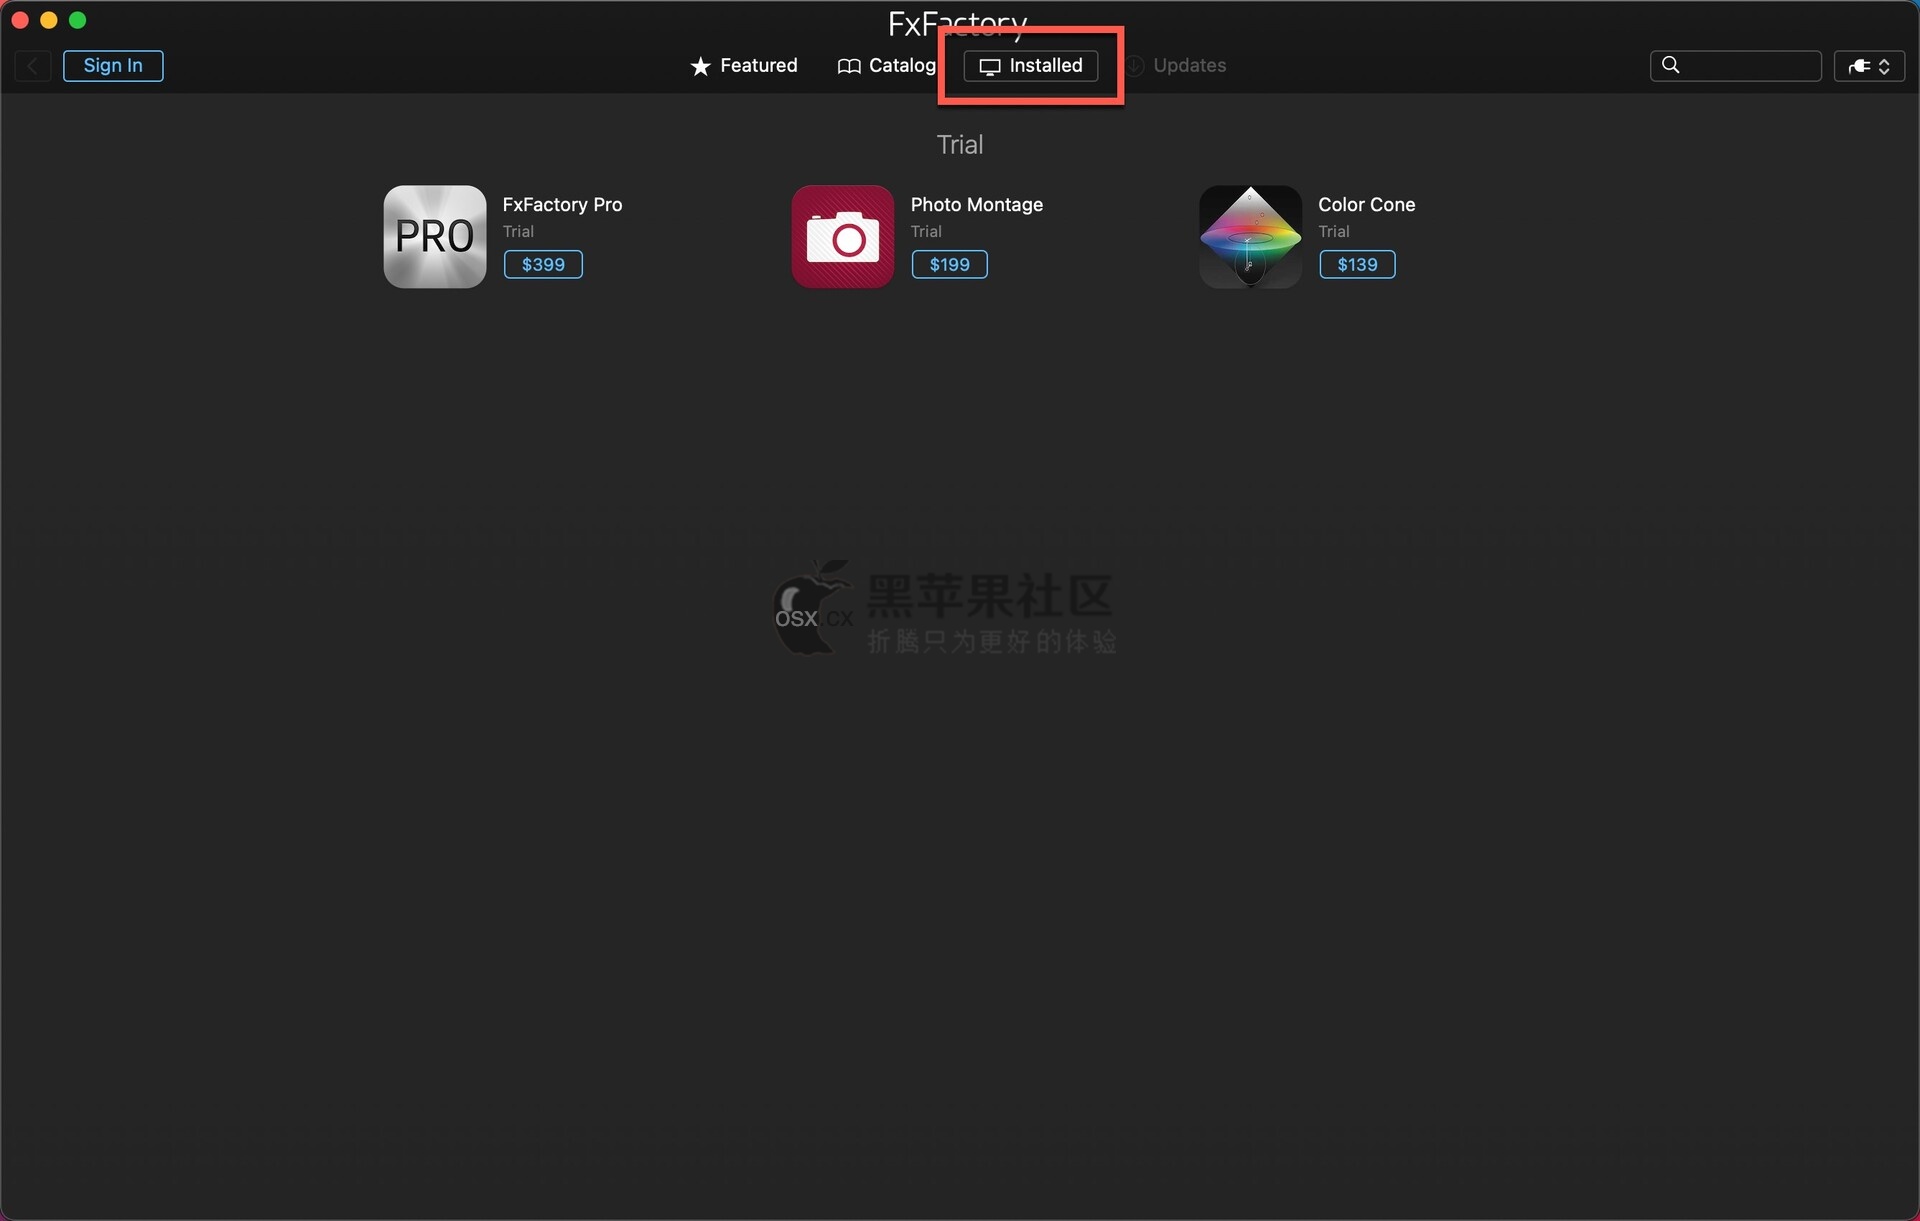Switch to the Catalog tab

887,66
